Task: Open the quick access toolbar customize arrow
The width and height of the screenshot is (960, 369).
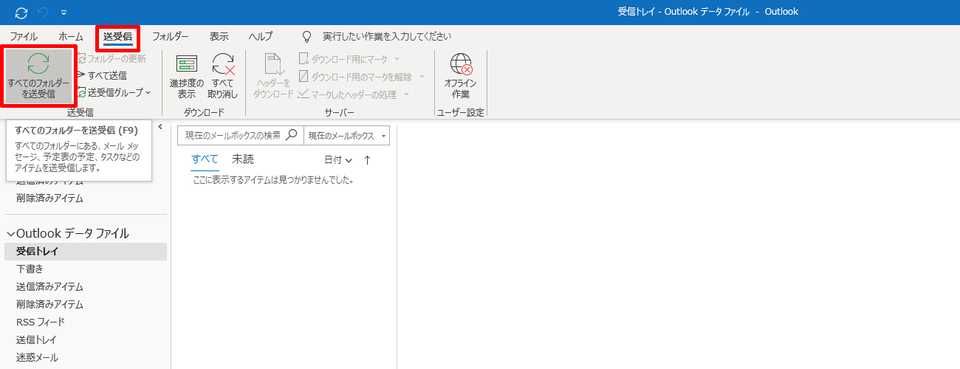Action: pos(64,12)
